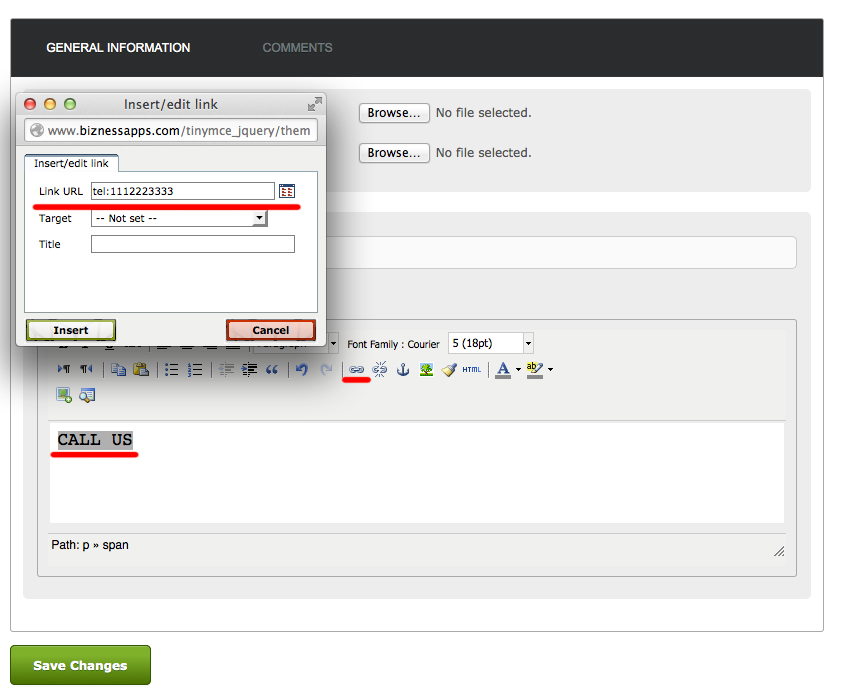Apply the text color swatch 'A'
The height and width of the screenshot is (700, 841).
(x=503, y=370)
